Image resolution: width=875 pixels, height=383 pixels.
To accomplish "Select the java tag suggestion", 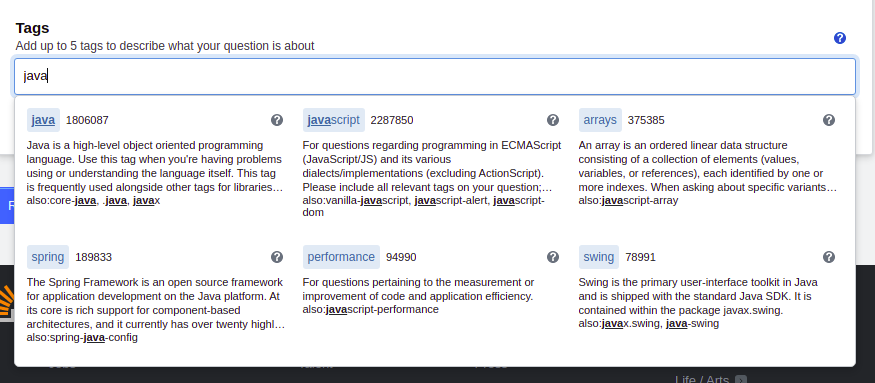I will (43, 120).
